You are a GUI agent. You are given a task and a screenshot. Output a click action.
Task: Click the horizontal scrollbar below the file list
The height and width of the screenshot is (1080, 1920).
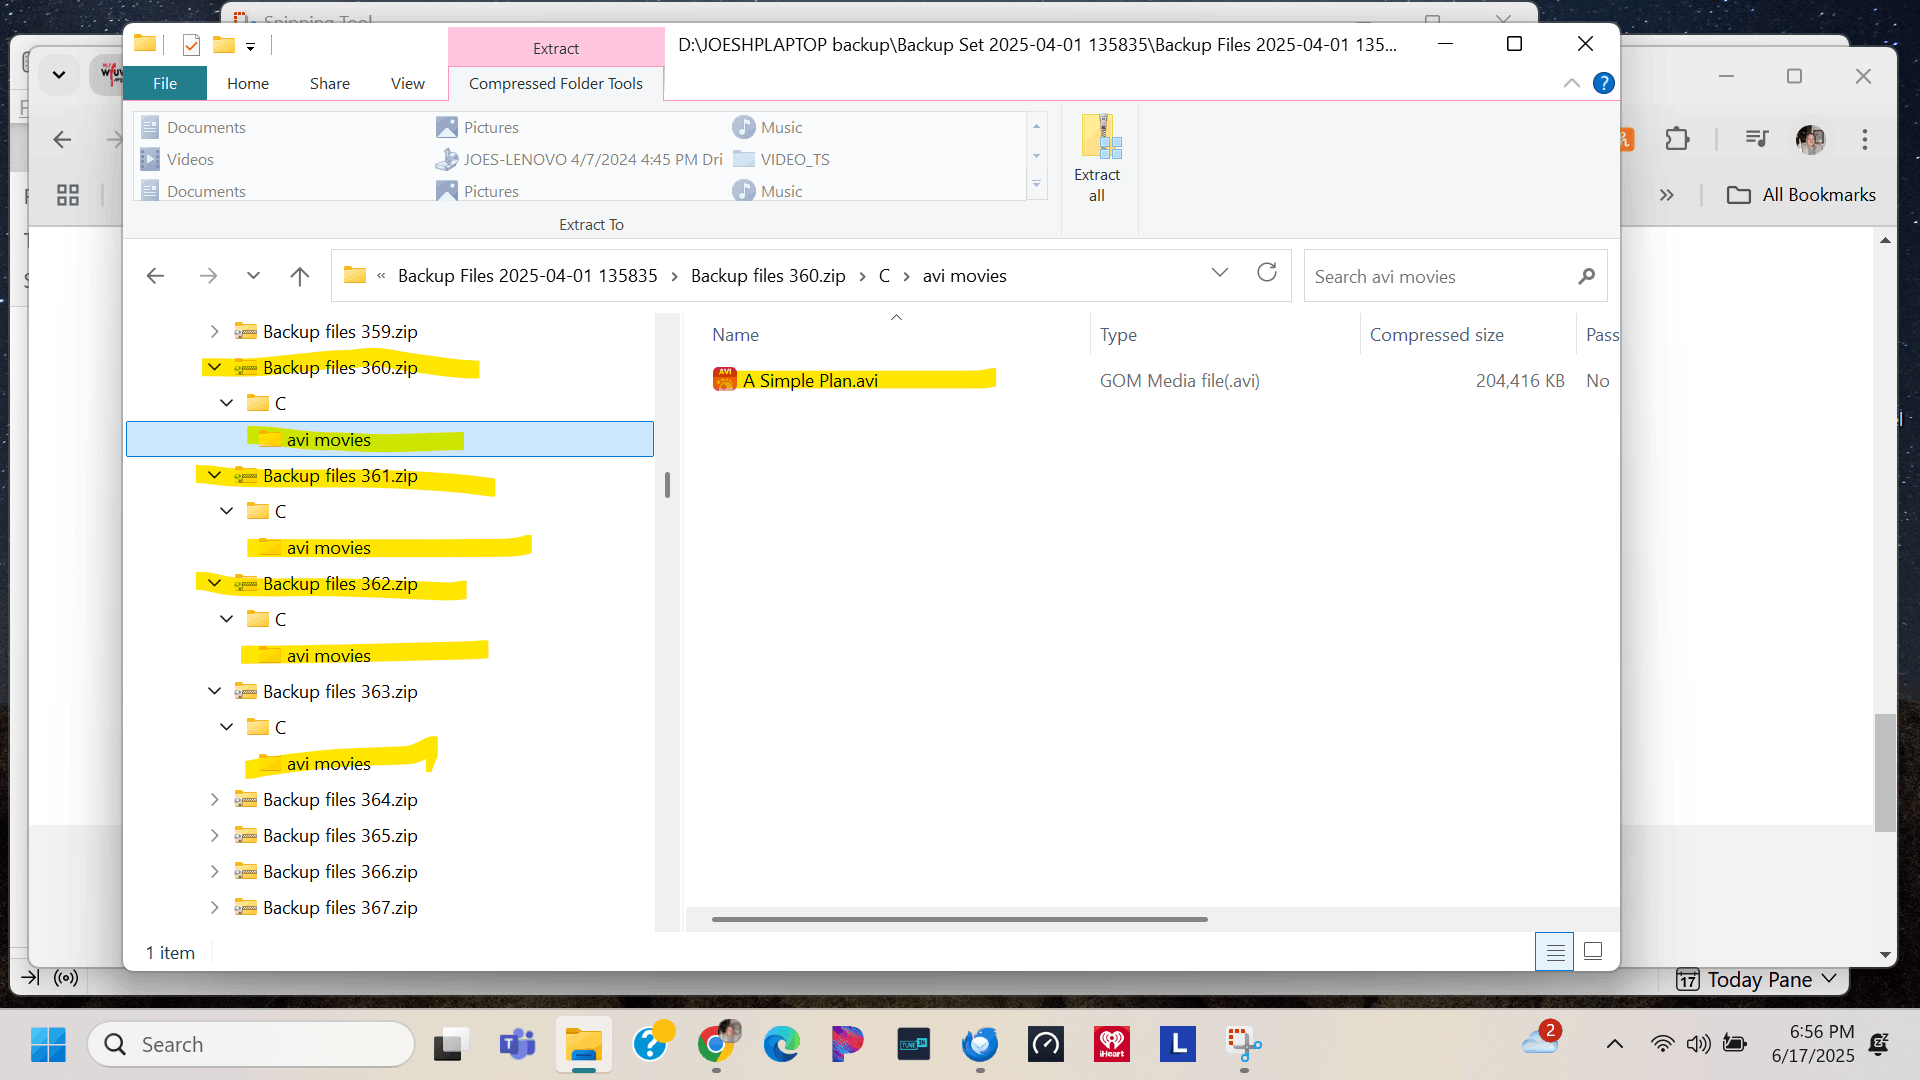pyautogui.click(x=956, y=919)
